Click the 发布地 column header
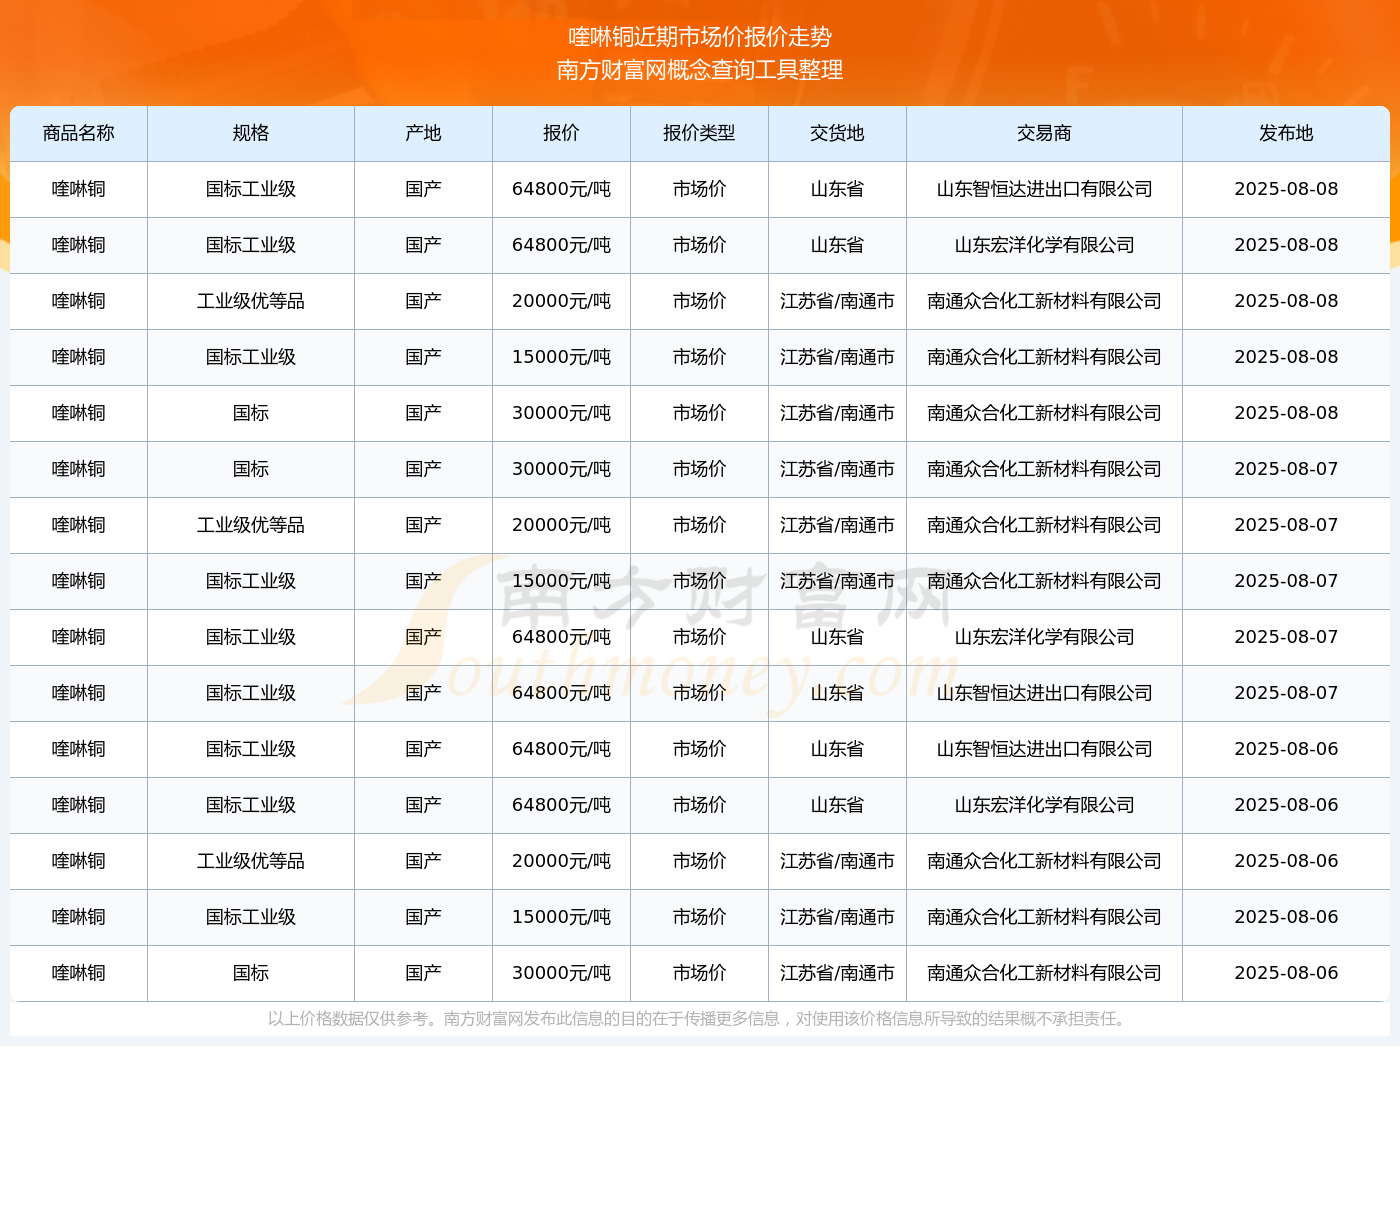 point(1287,133)
